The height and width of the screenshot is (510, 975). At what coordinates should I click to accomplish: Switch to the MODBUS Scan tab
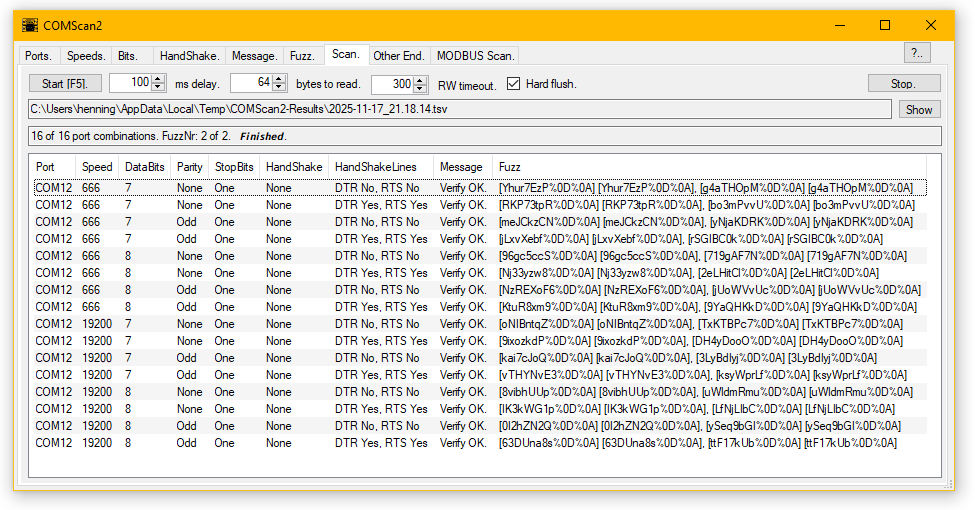pyautogui.click(x=475, y=55)
